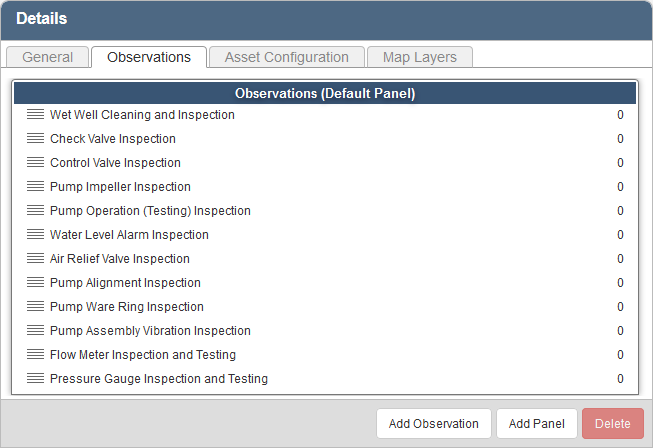This screenshot has height=448, width=653.
Task: Click drag handle beside Pressure Gauge Inspection
Action: point(35,379)
